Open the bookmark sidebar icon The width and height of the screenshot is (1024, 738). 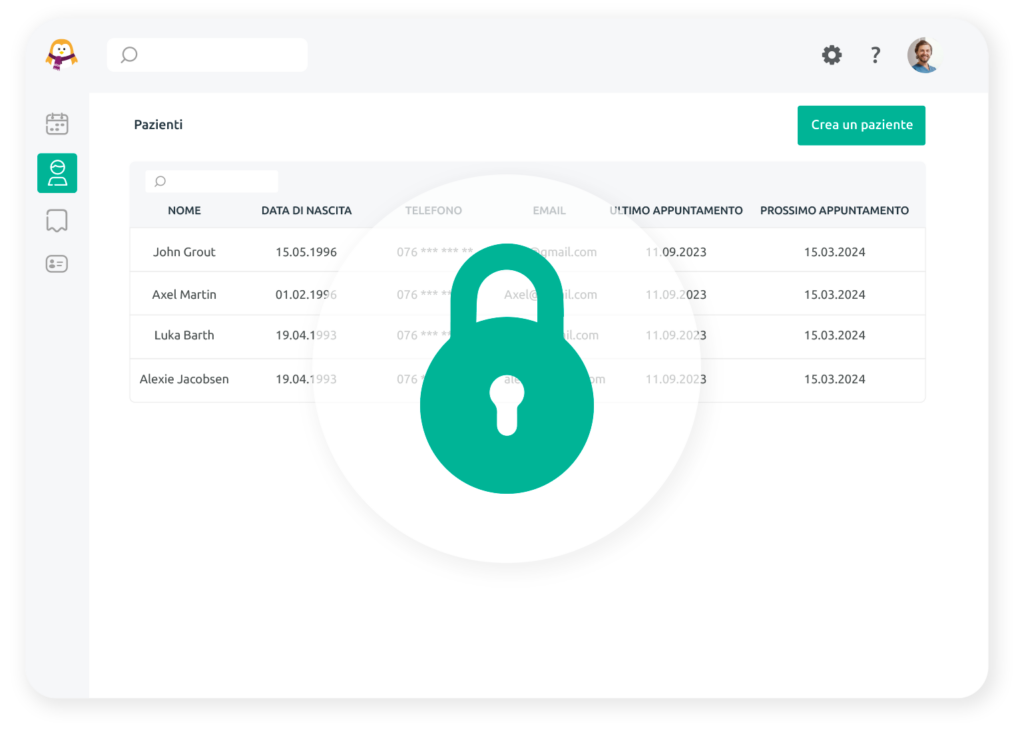point(57,221)
